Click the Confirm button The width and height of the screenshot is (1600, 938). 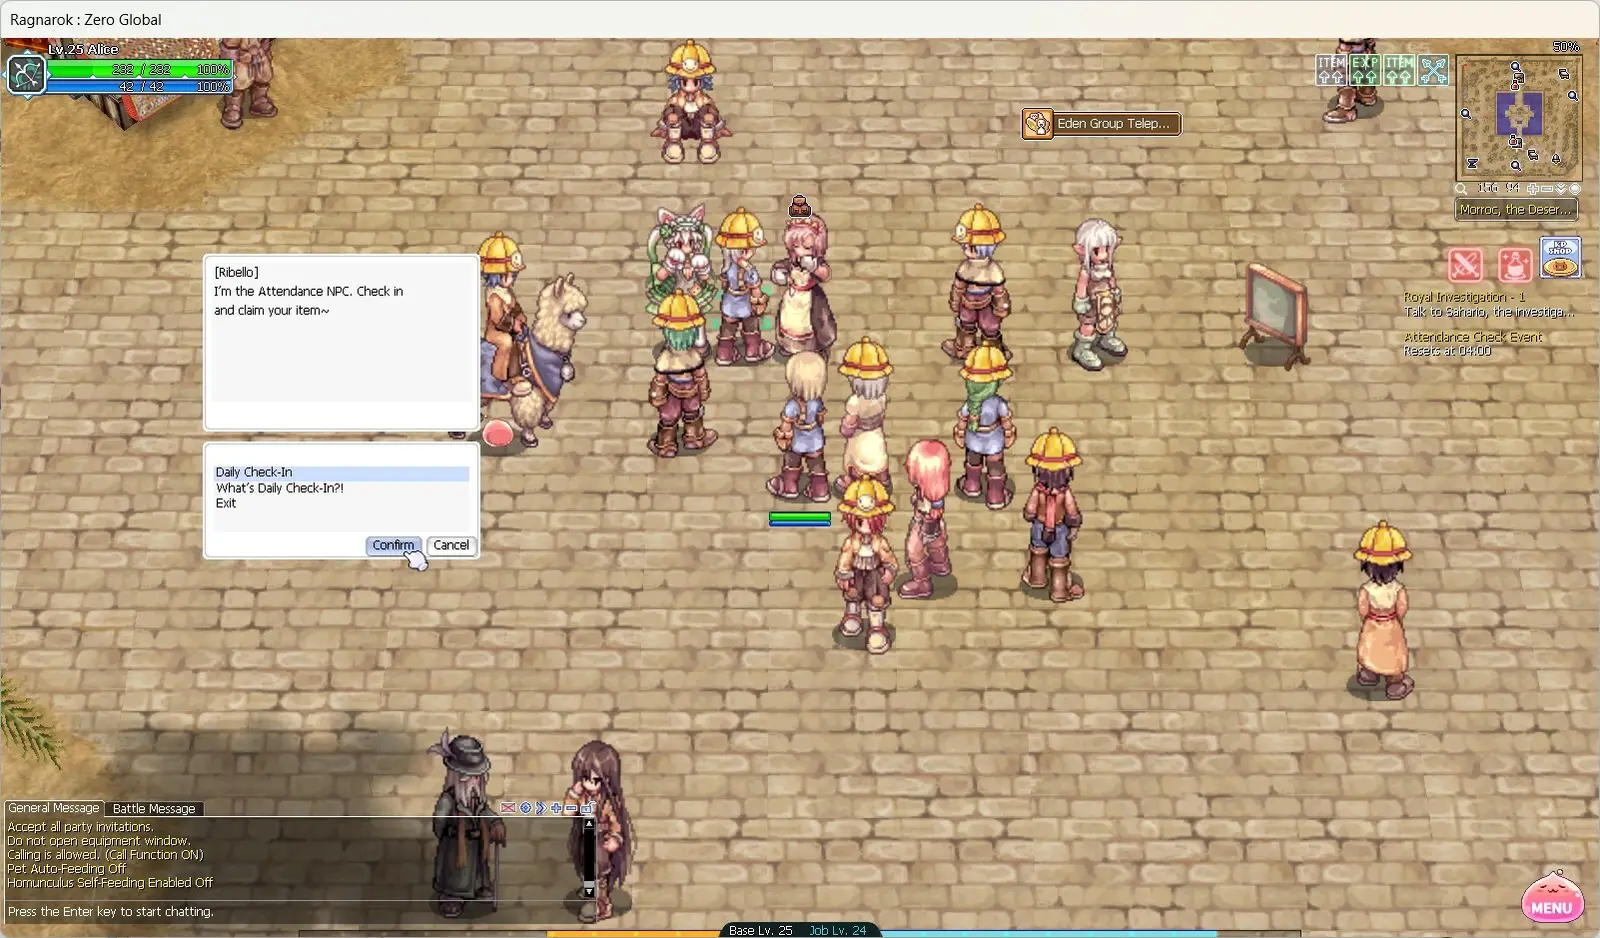(x=393, y=545)
